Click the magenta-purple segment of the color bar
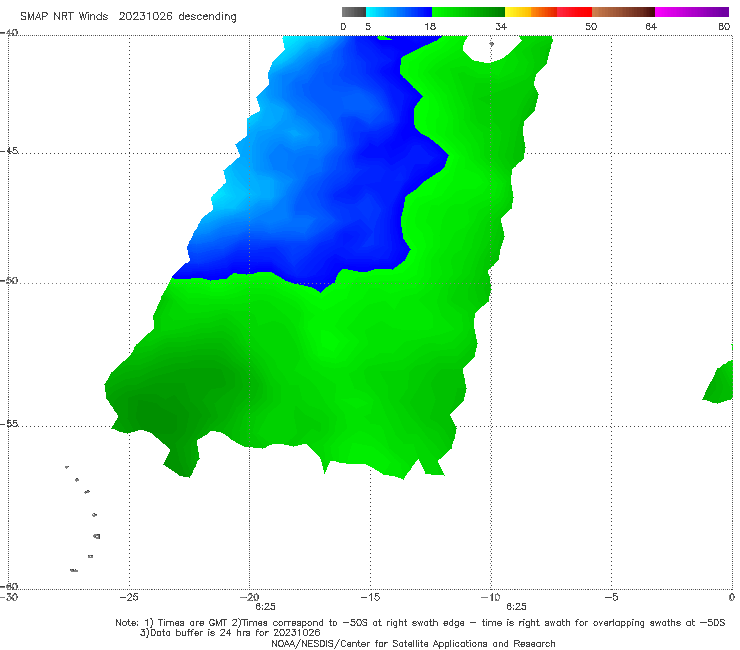The width and height of the screenshot is (740, 650). click(x=692, y=12)
